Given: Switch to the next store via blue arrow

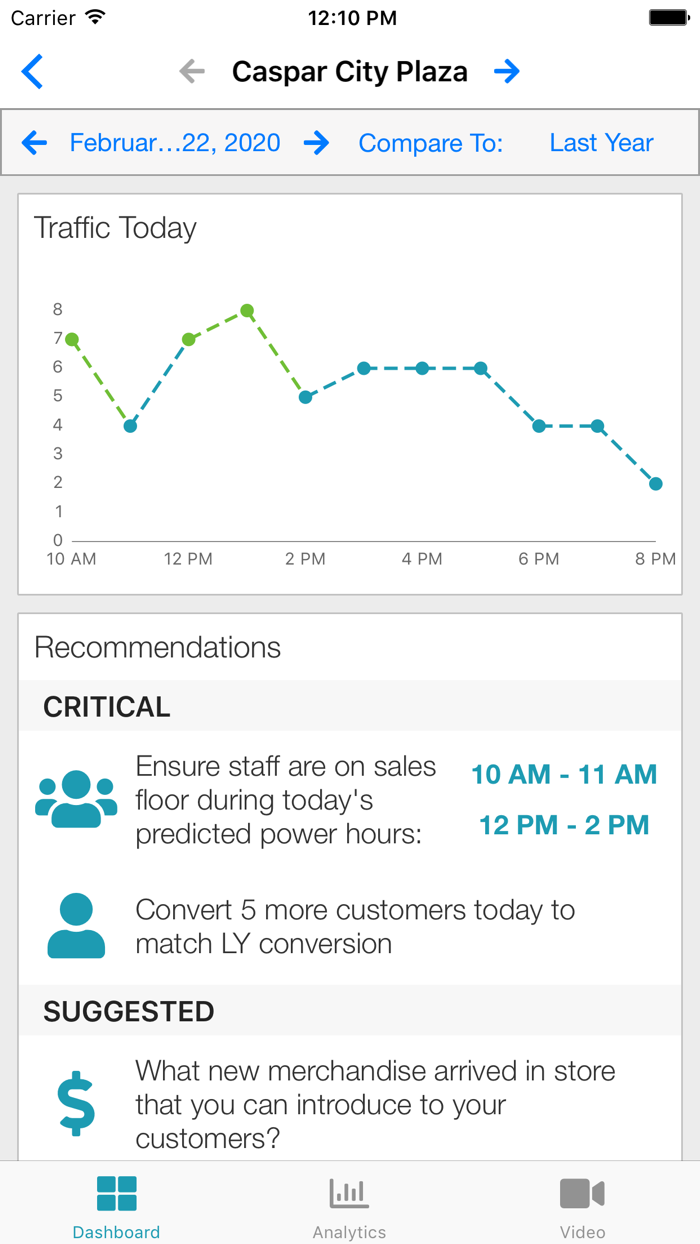Looking at the screenshot, I should point(508,71).
